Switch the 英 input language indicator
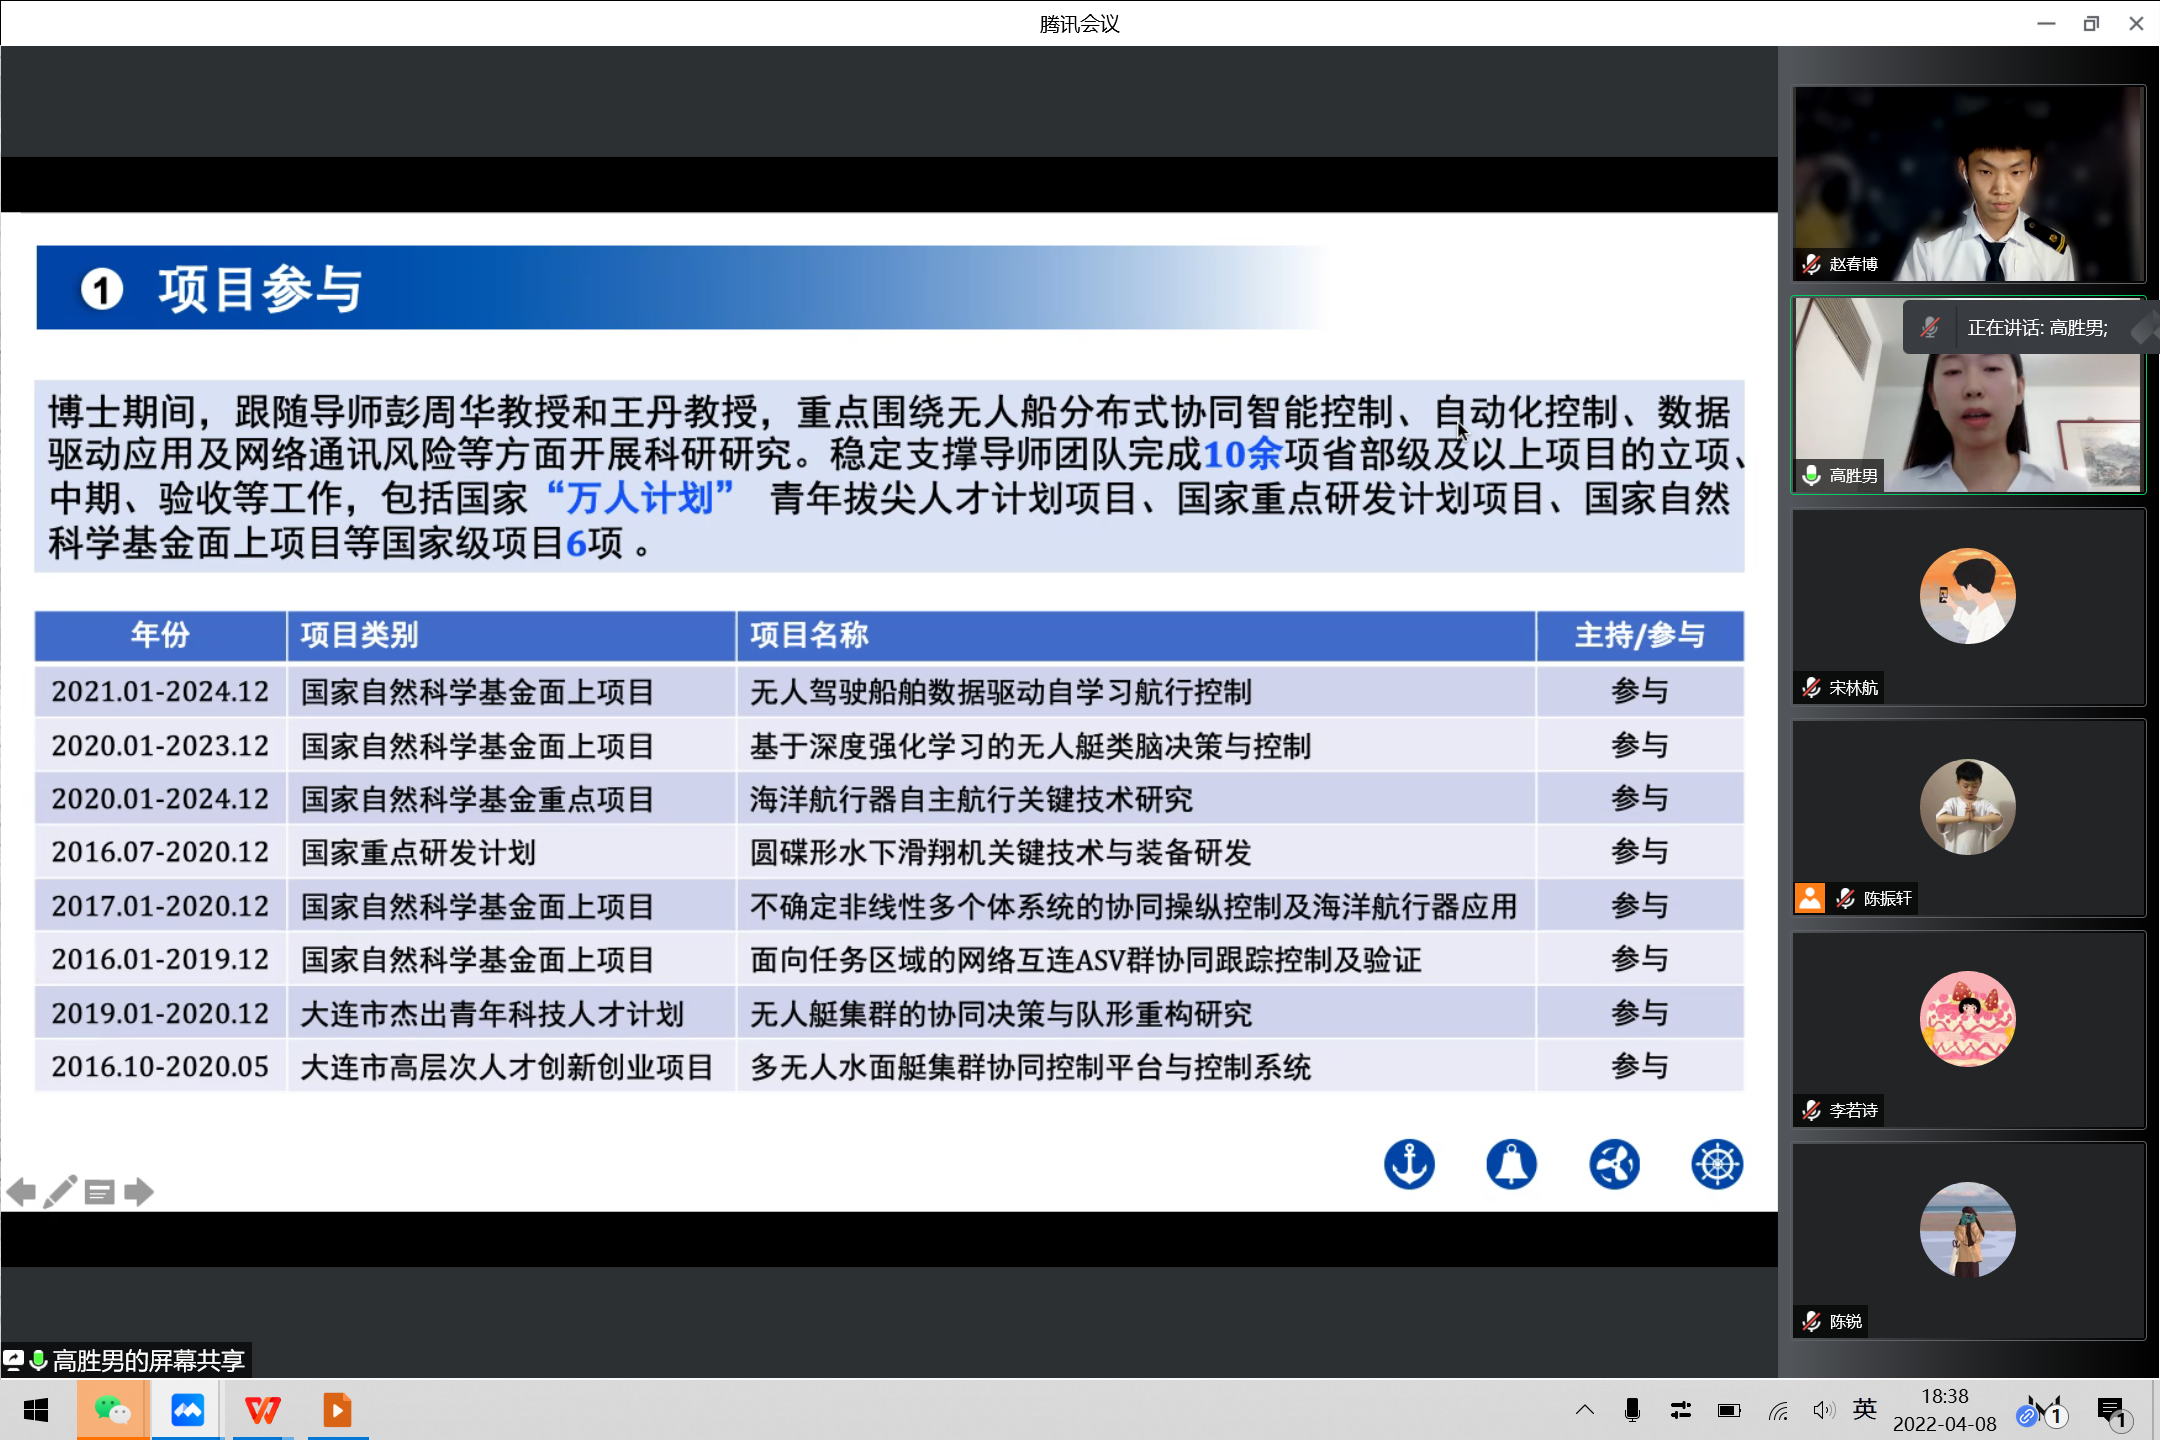This screenshot has width=2160, height=1440. 1865,1410
